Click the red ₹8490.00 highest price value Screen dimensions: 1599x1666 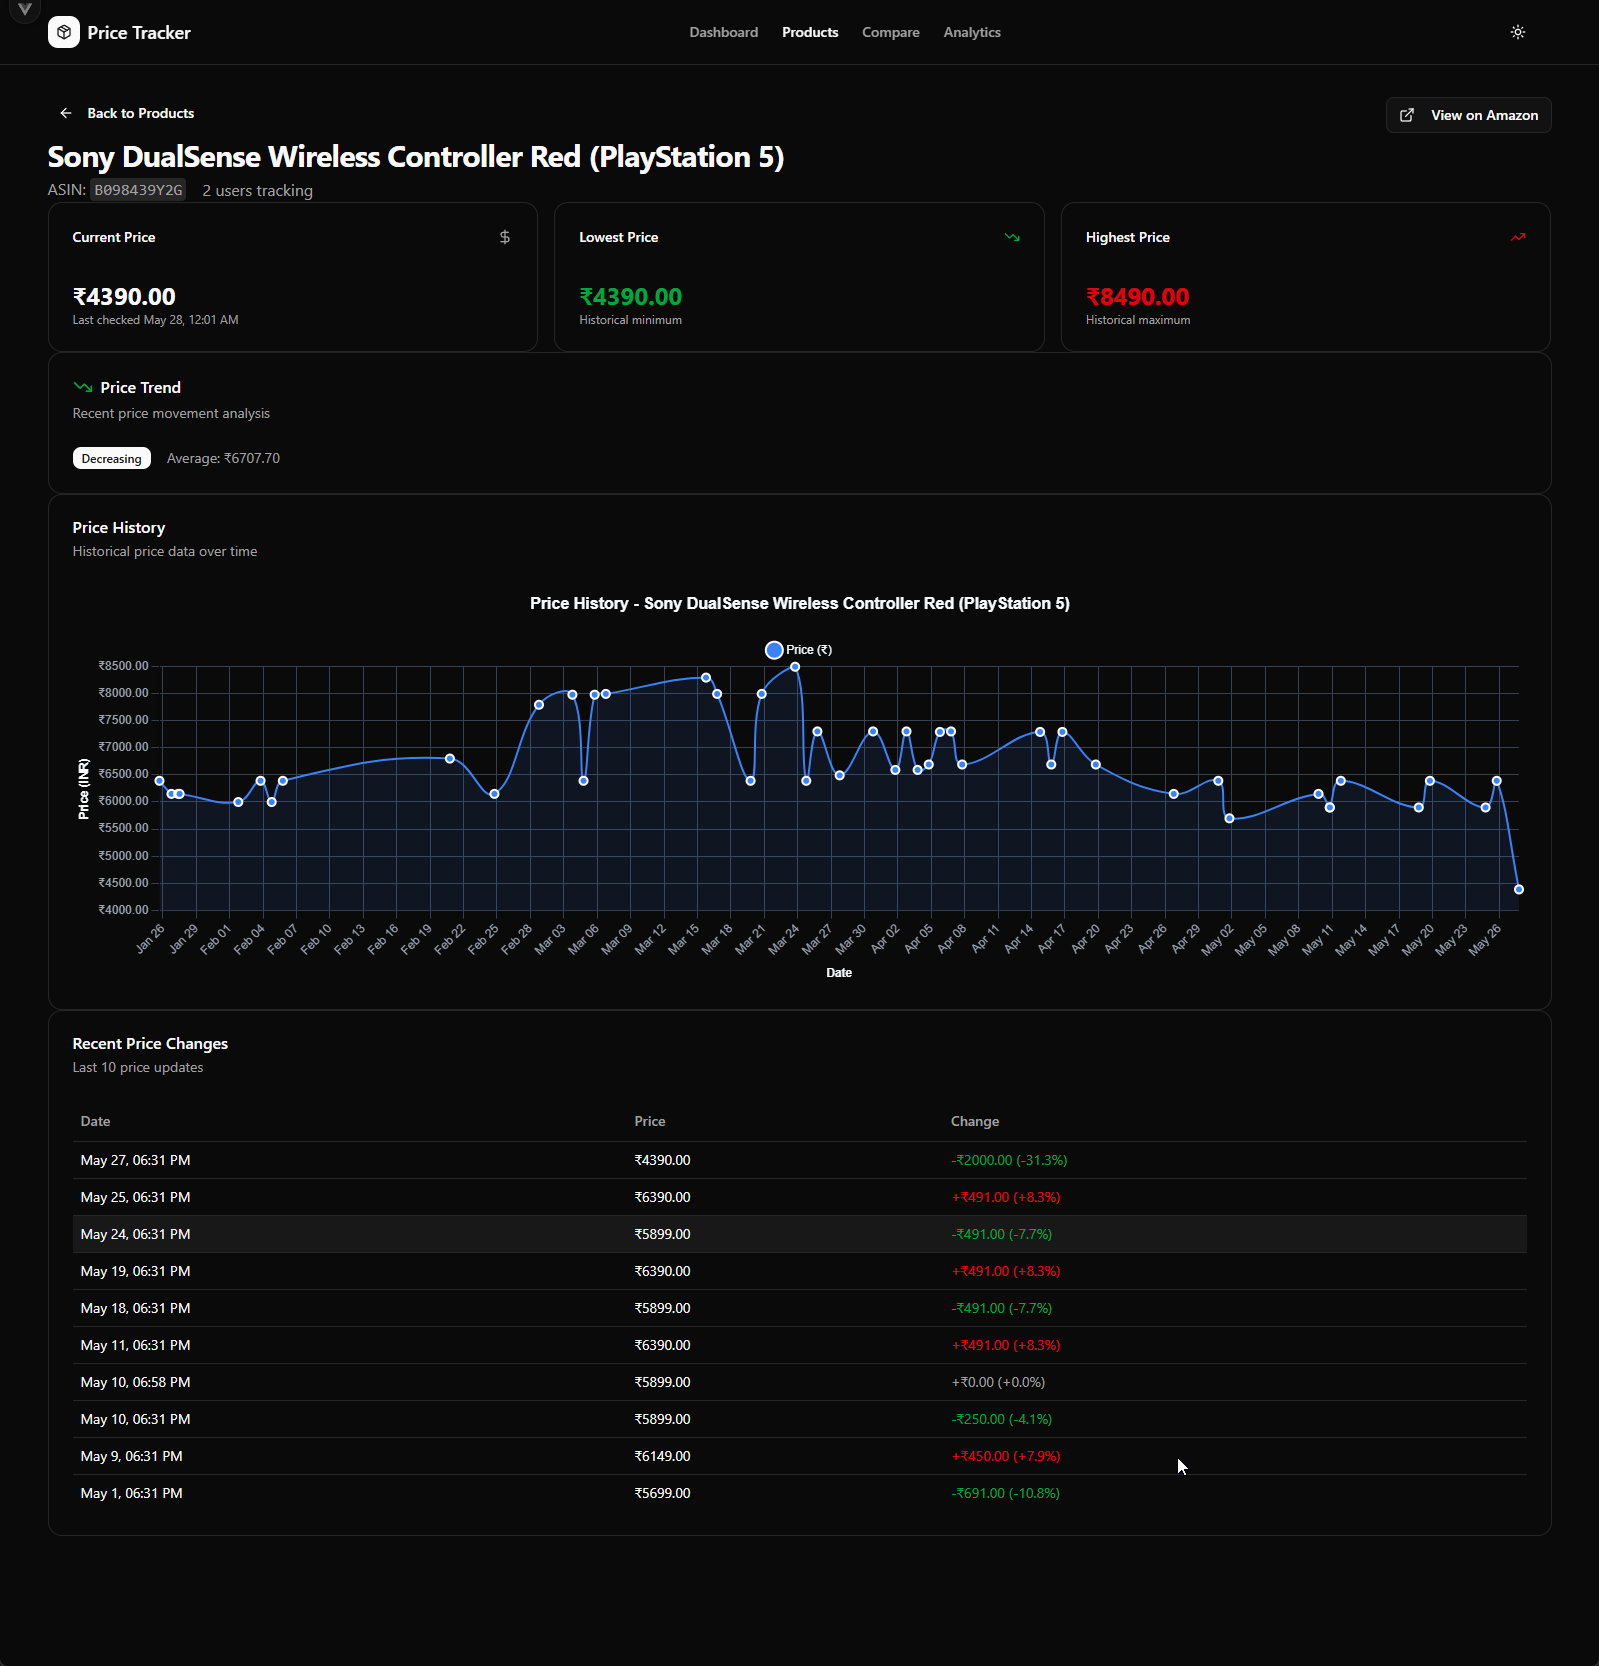1137,297
